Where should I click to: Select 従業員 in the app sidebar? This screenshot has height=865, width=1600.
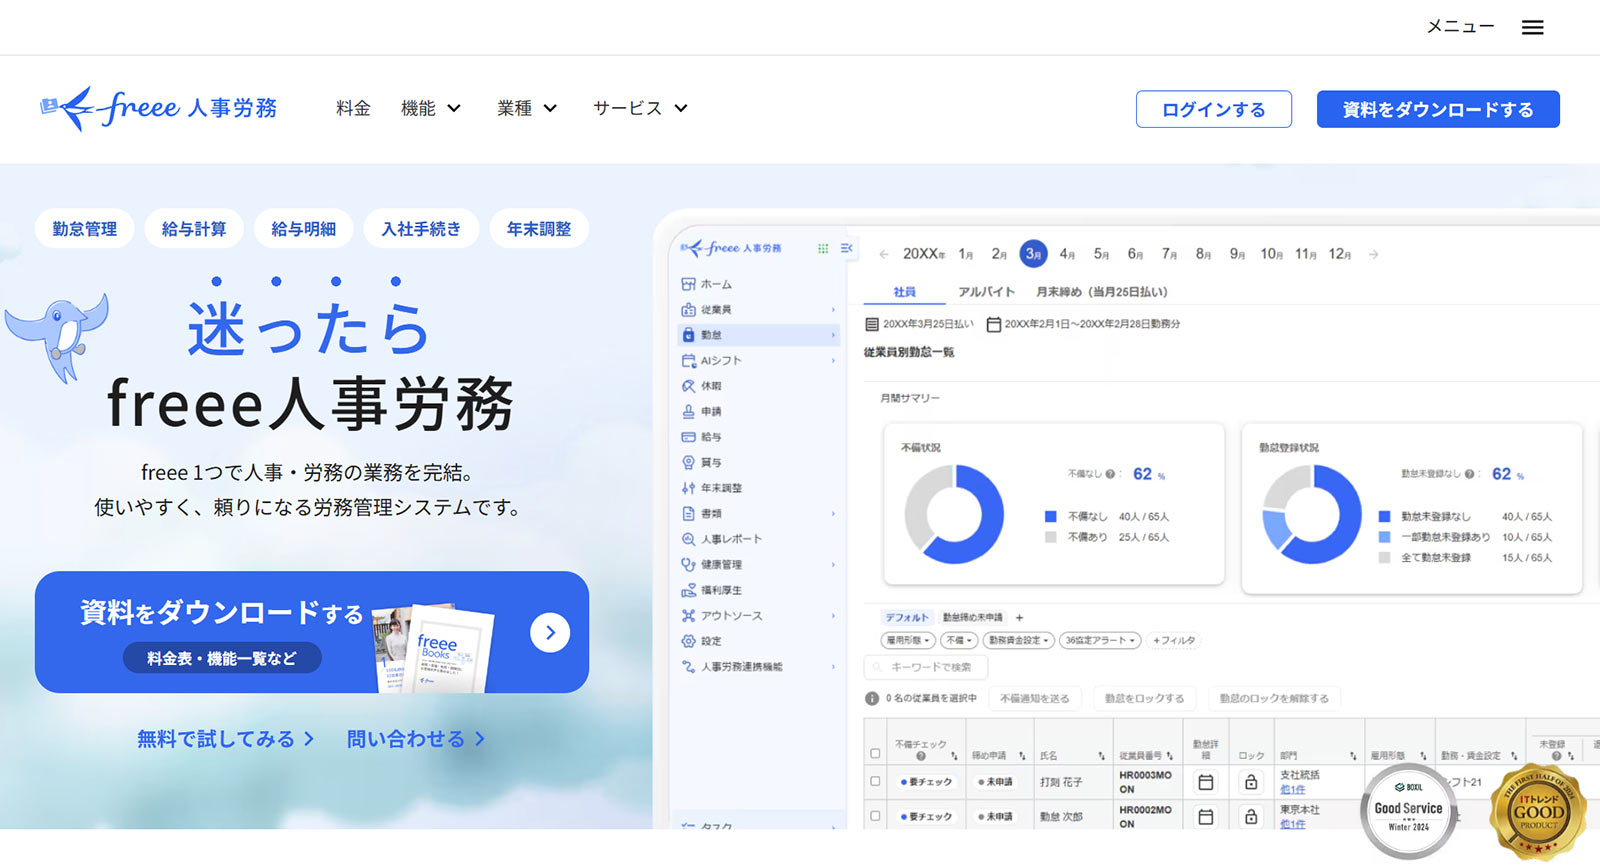click(715, 309)
